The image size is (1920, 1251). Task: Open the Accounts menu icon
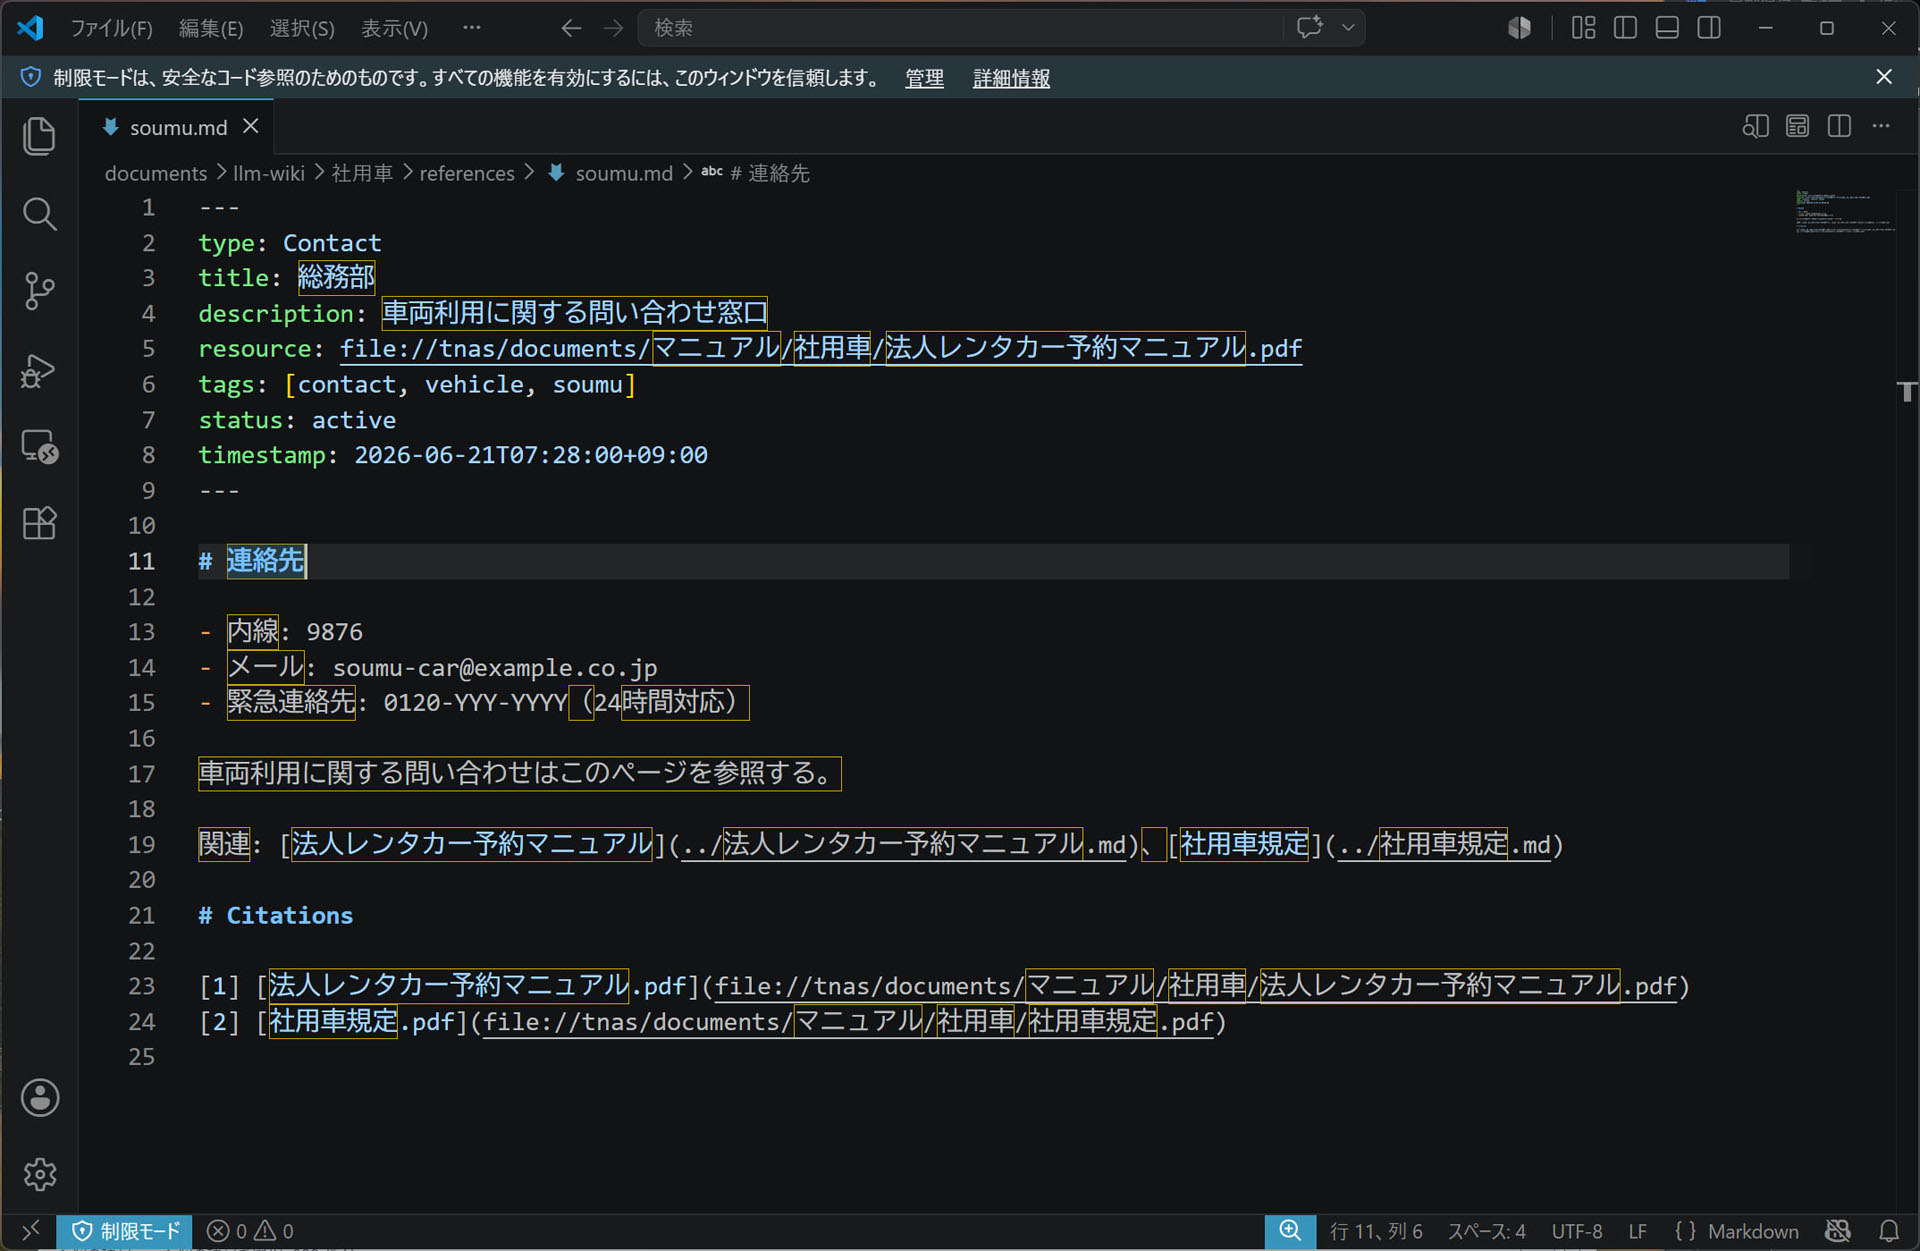click(x=39, y=1098)
